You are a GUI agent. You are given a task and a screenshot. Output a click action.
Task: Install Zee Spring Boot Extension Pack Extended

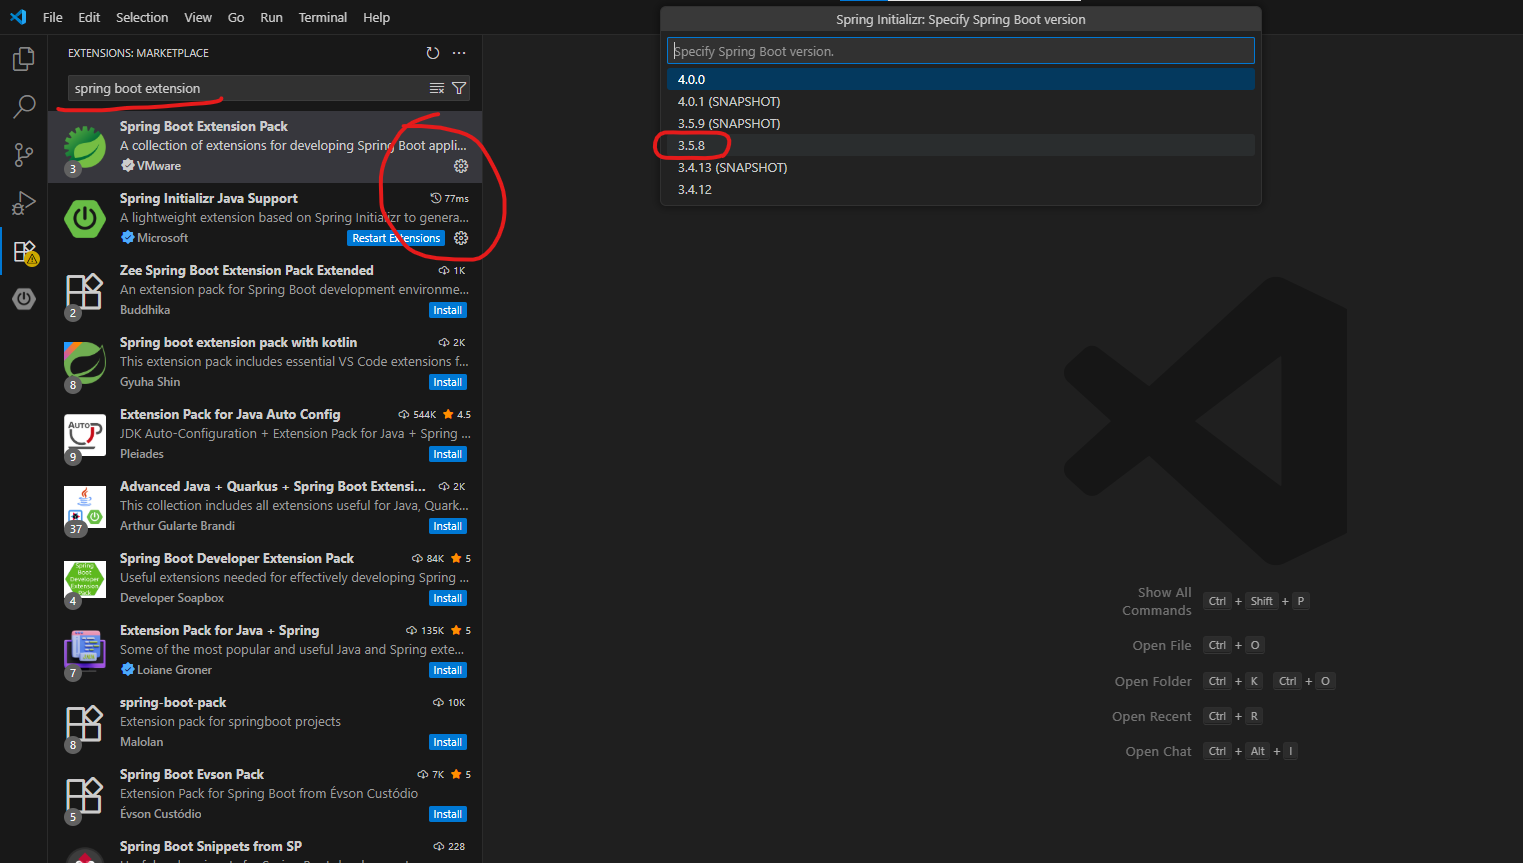(x=448, y=310)
